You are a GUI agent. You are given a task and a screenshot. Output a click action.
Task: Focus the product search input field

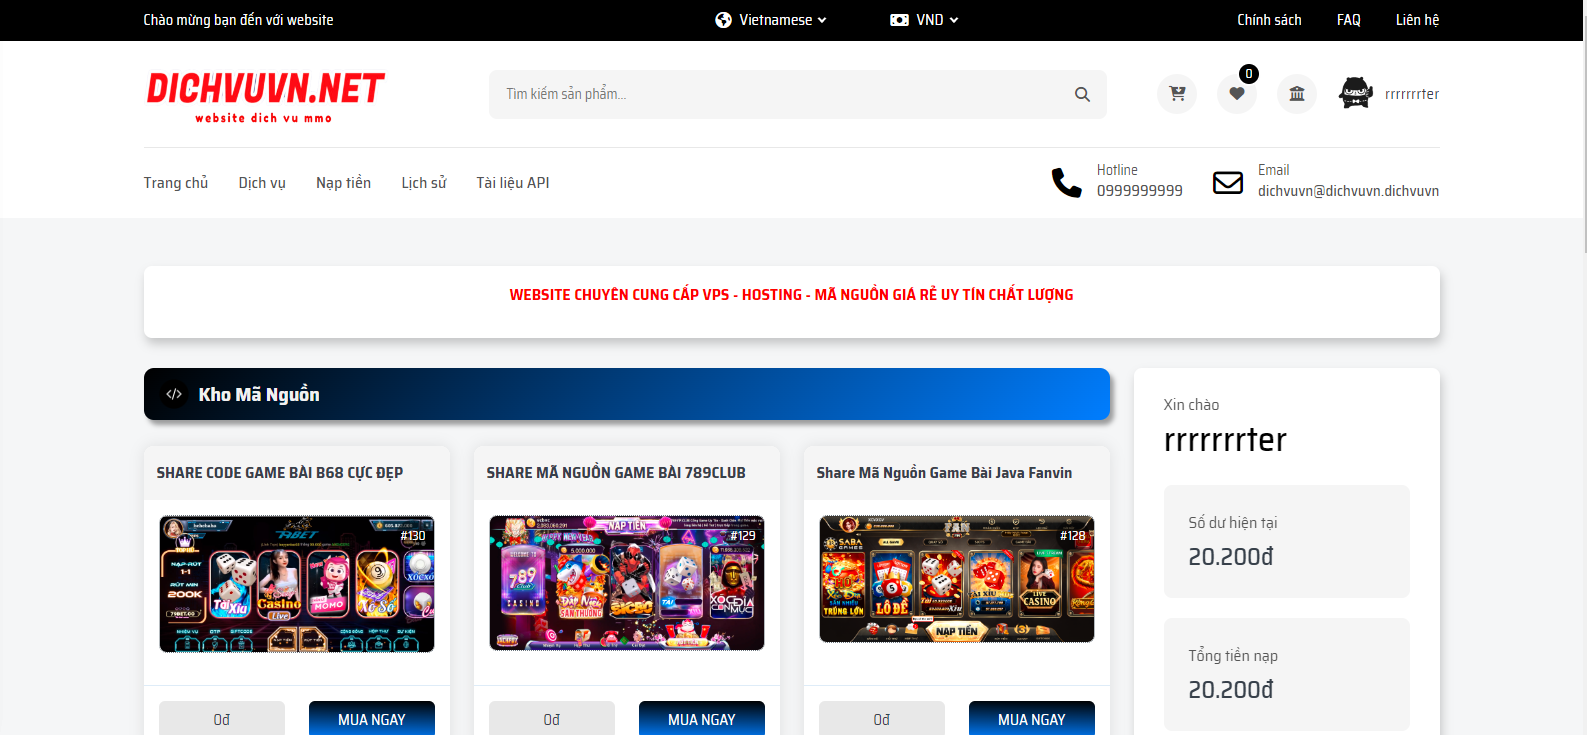pos(780,94)
